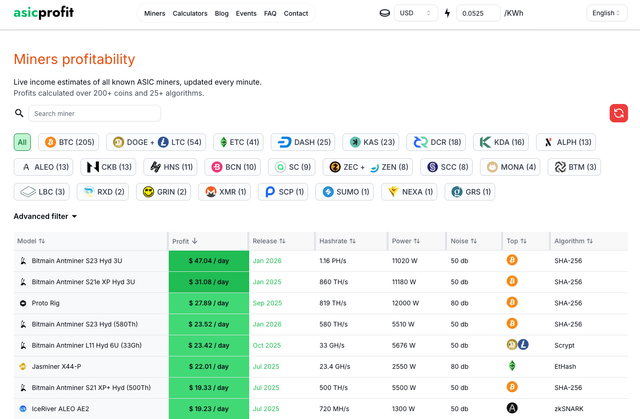Click Bitcoin icon in Proto Rig row
The height and width of the screenshot is (419, 640).
[512, 302]
